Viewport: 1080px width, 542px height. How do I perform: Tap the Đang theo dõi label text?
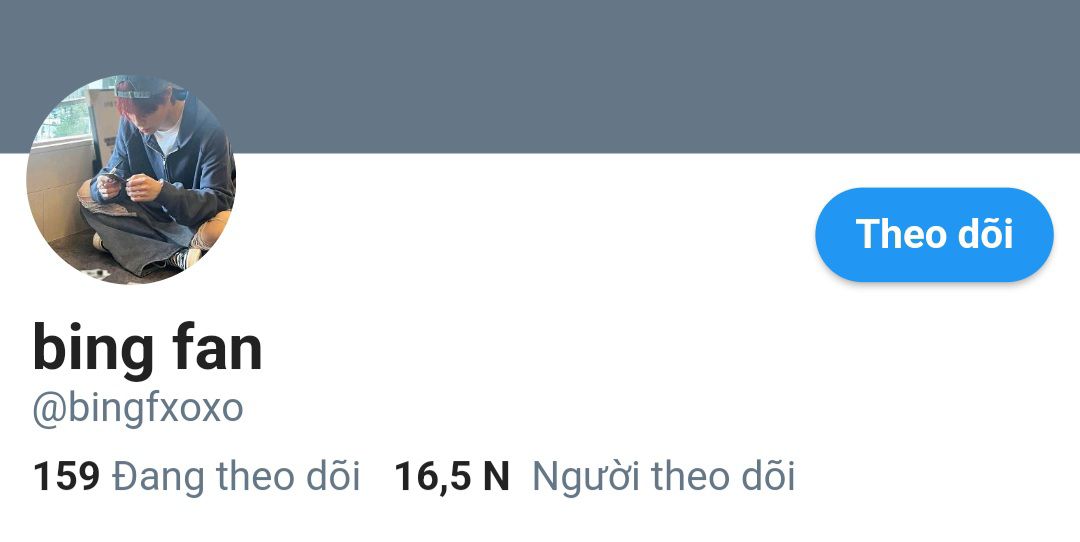click(x=236, y=477)
